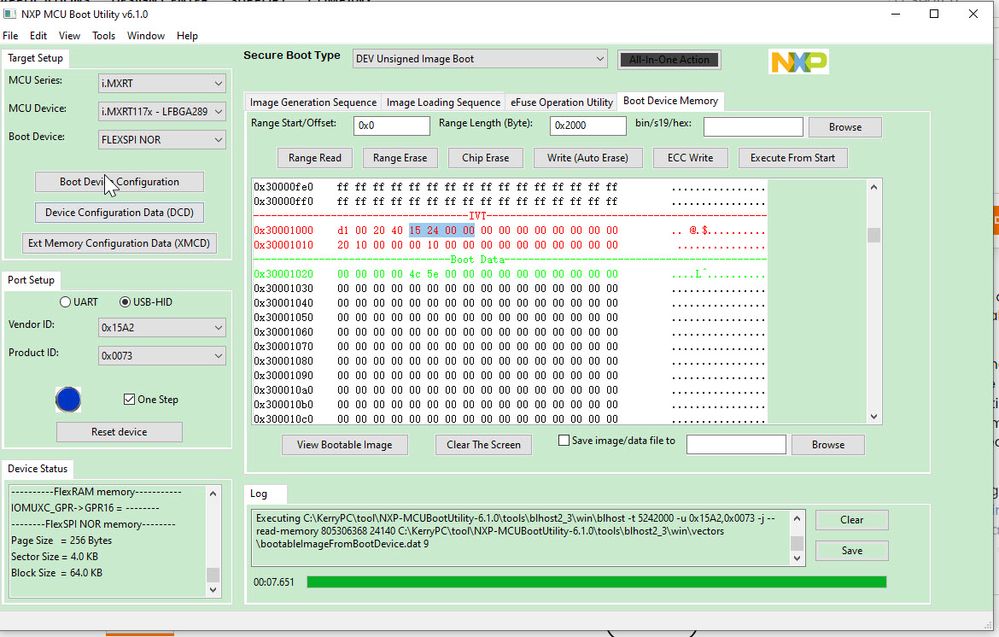This screenshot has width=999, height=637.
Task: Click Device Status scroll down arrow
Action: click(x=213, y=589)
